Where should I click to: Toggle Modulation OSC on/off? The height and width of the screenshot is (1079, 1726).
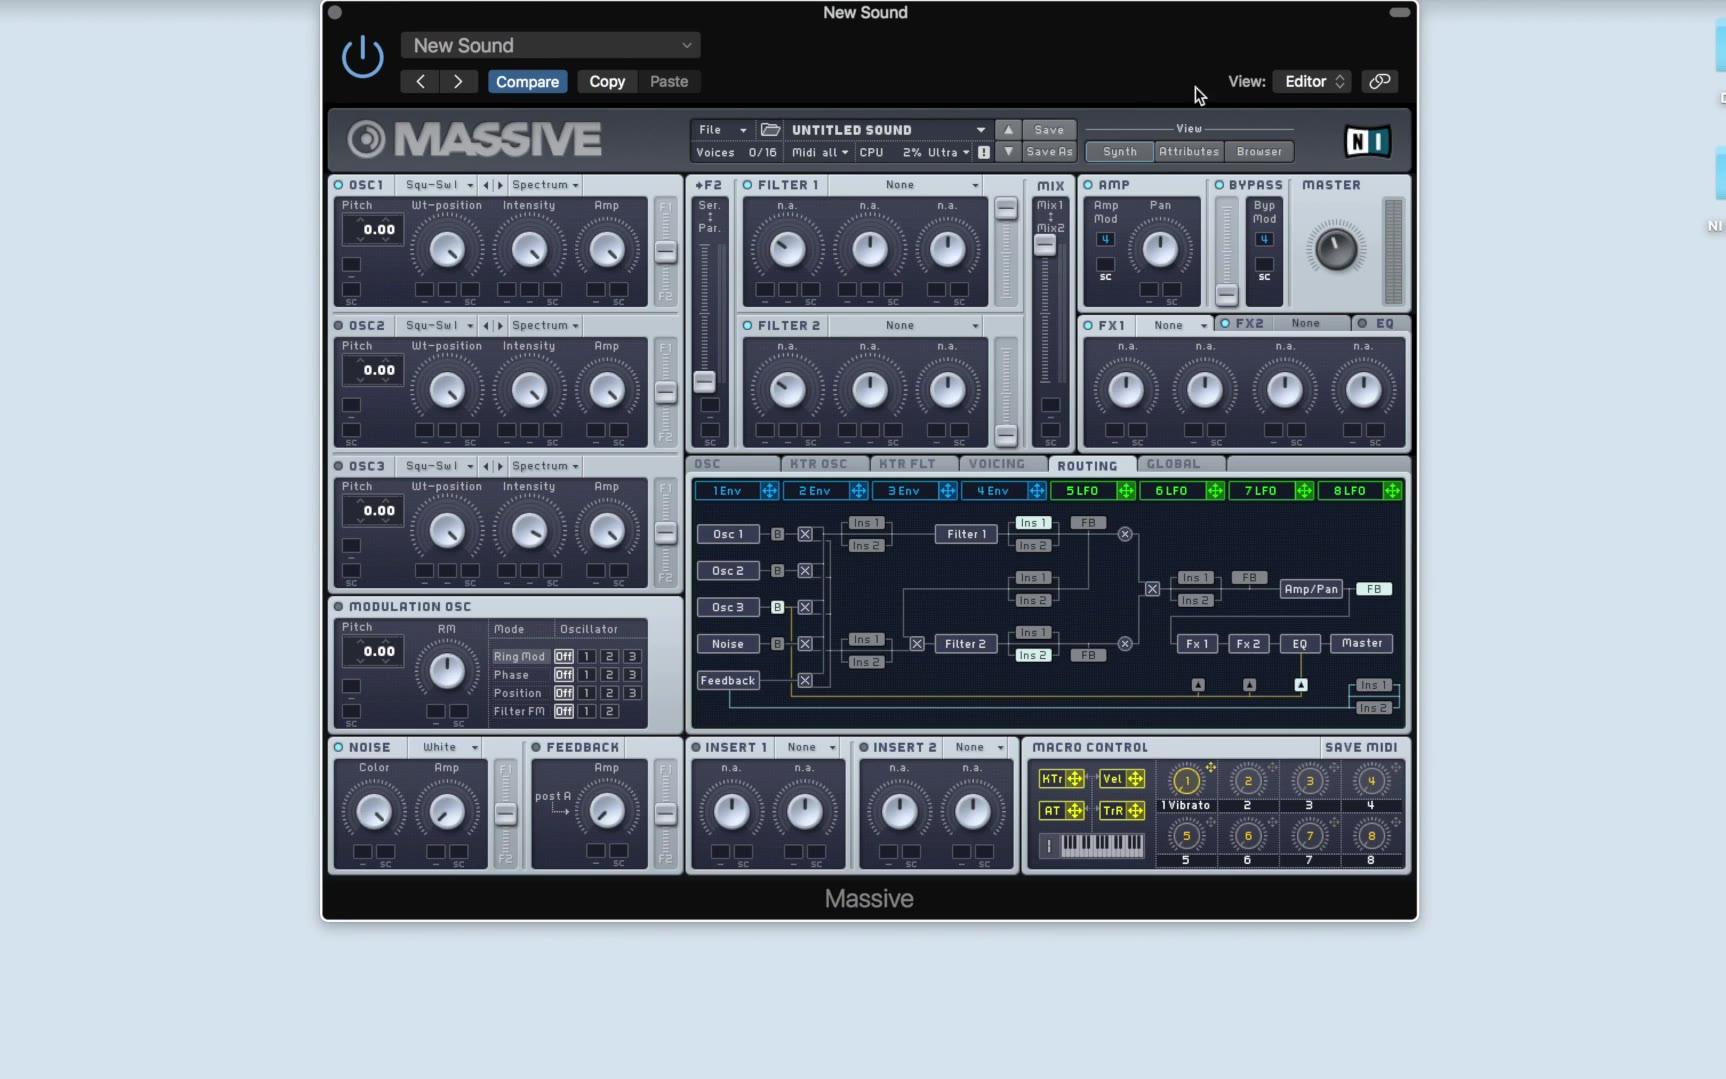click(x=338, y=607)
